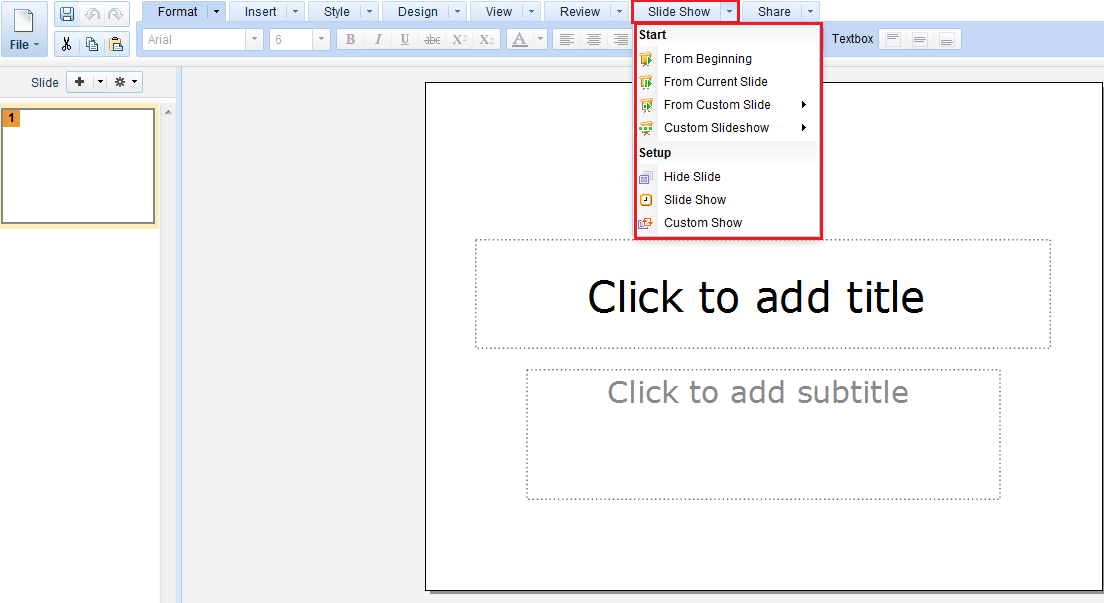Image resolution: width=1104 pixels, height=603 pixels.
Task: Apply superscript formatting
Action: [459, 39]
